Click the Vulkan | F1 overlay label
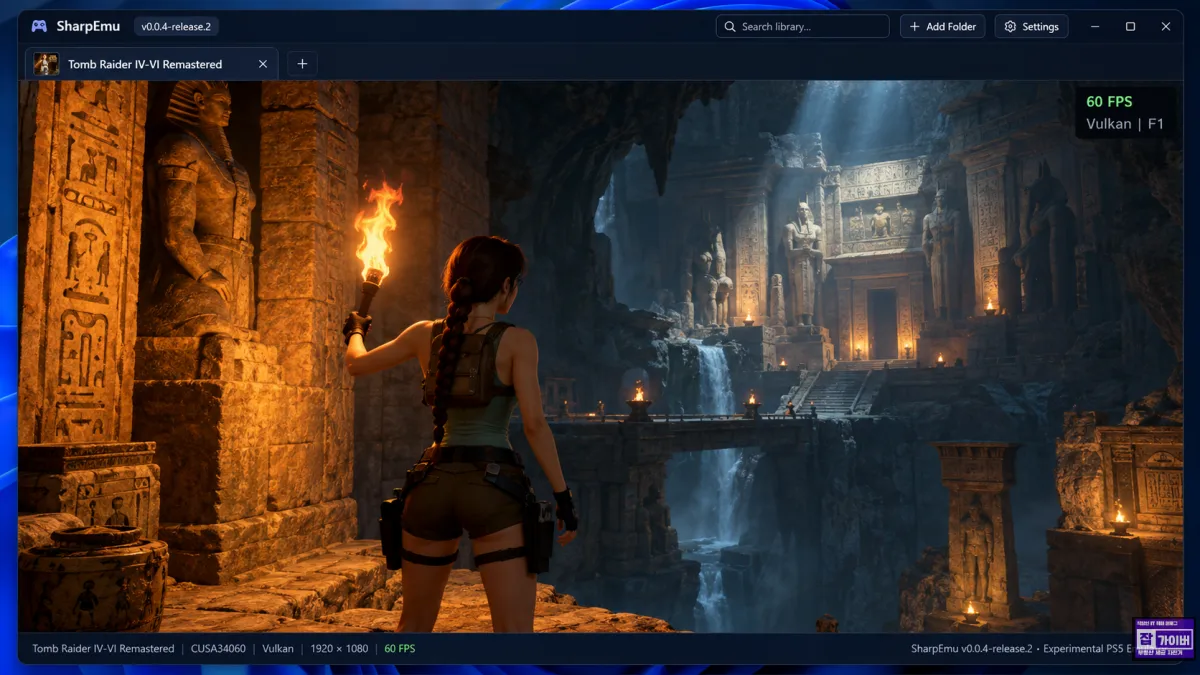The image size is (1200, 675). (x=1125, y=124)
